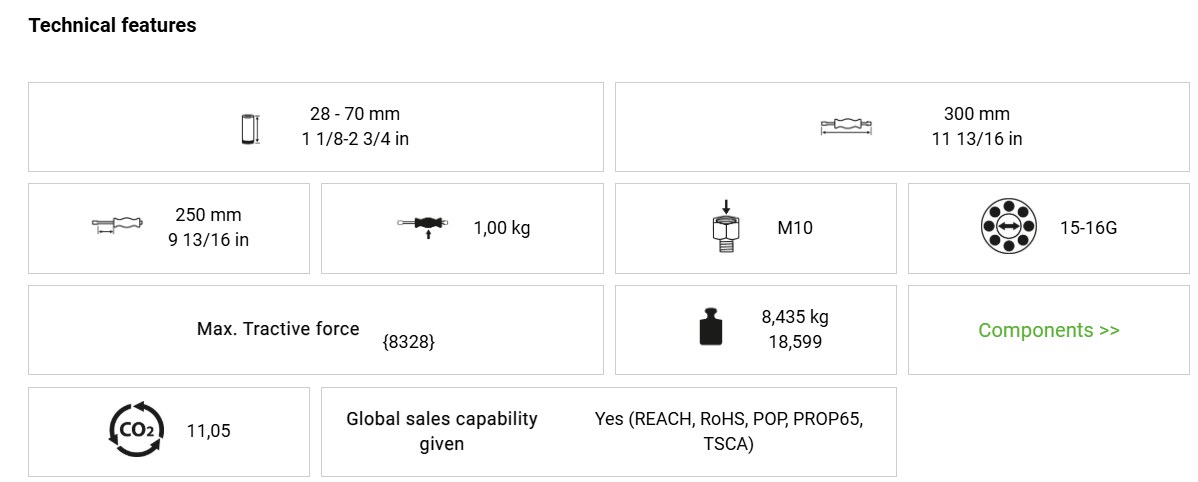Select the Technical features heading
The height and width of the screenshot is (482, 1198).
pos(113,25)
